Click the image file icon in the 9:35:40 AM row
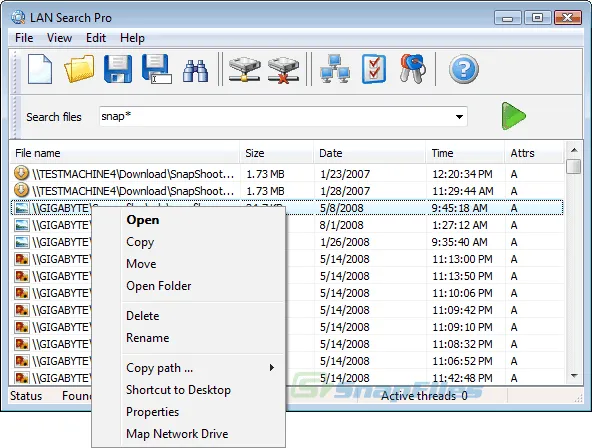This screenshot has width=592, height=448. 22,242
